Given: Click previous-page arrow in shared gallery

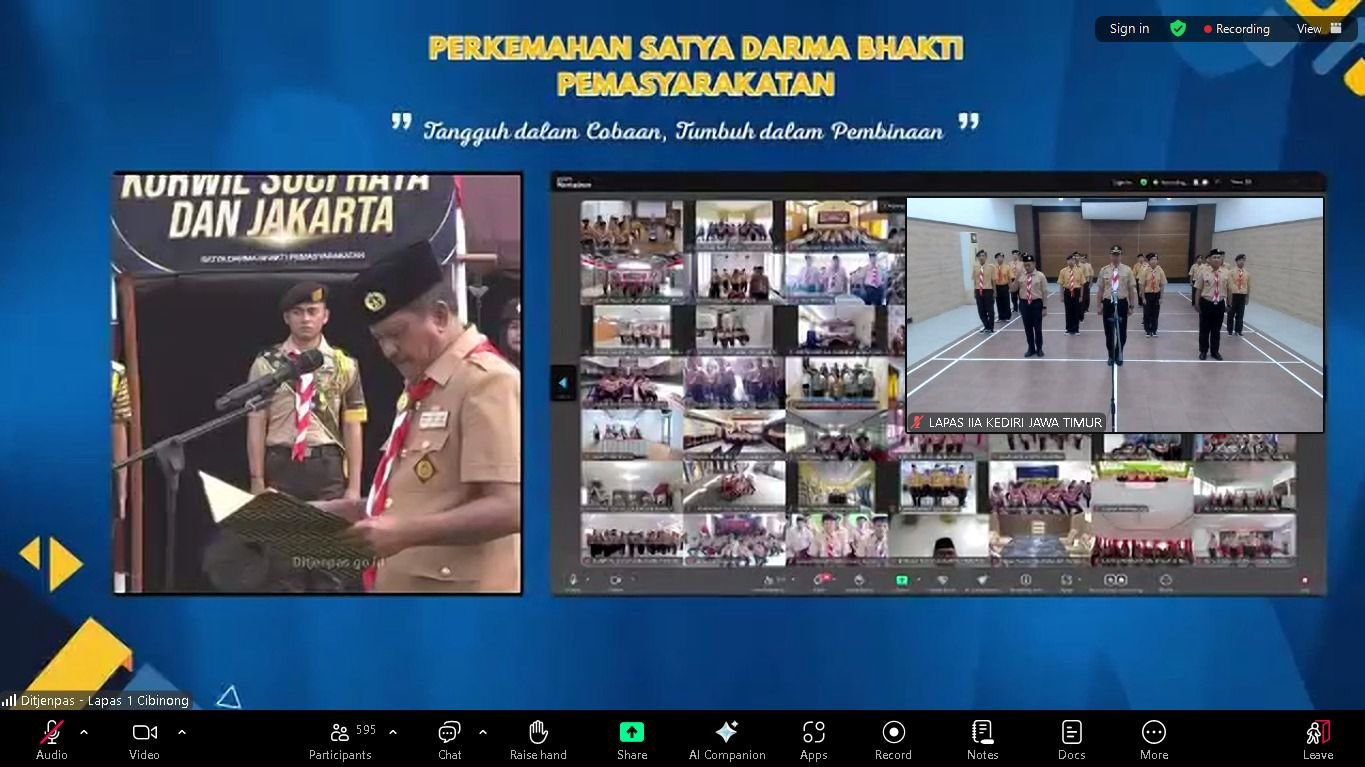Looking at the screenshot, I should [563, 383].
